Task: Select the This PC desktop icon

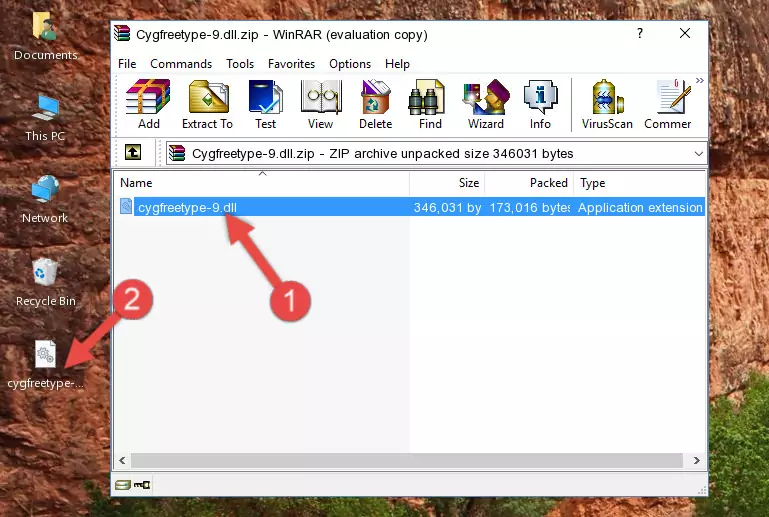Action: pyautogui.click(x=45, y=118)
